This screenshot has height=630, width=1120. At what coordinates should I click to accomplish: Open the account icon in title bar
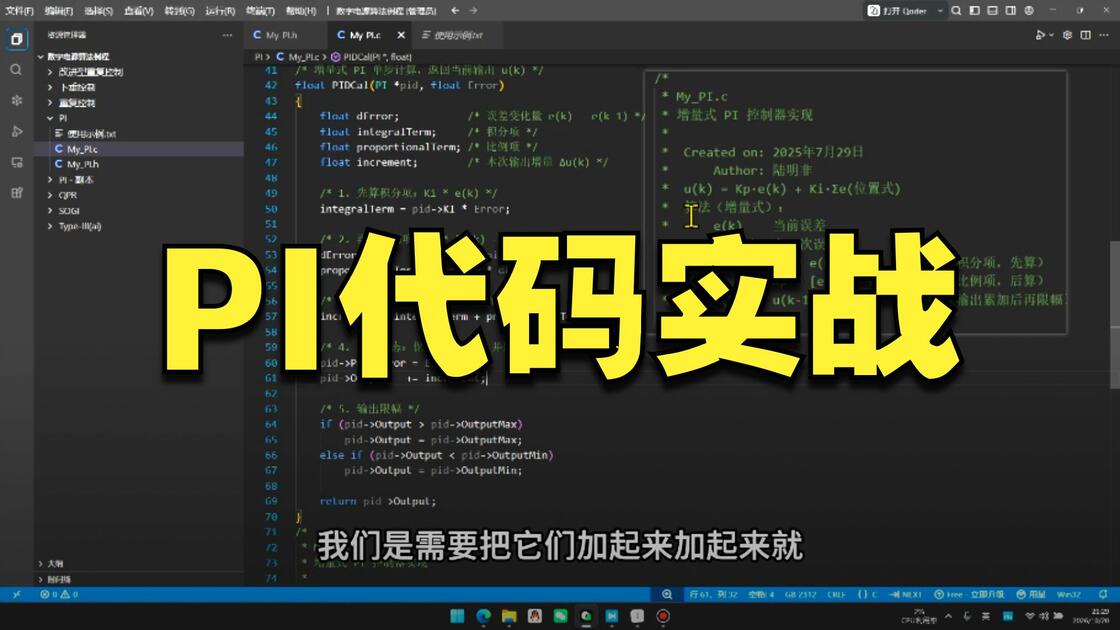point(1029,11)
